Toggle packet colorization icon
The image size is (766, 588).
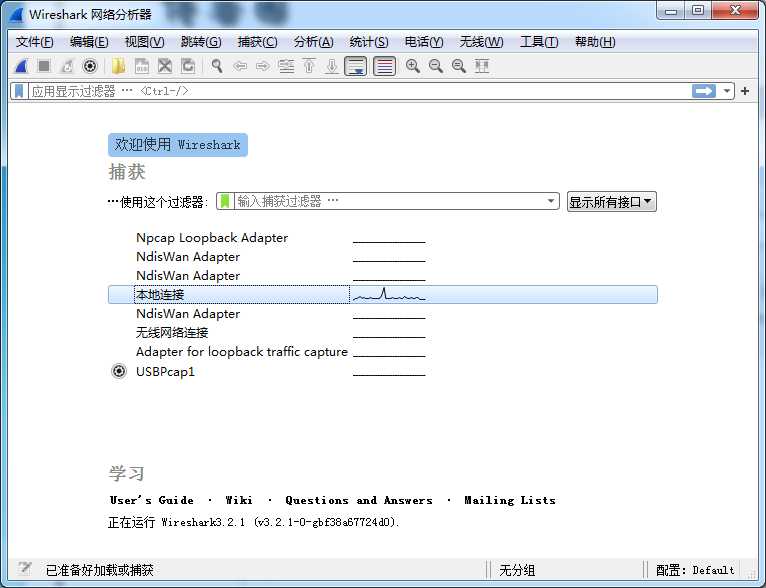384,66
